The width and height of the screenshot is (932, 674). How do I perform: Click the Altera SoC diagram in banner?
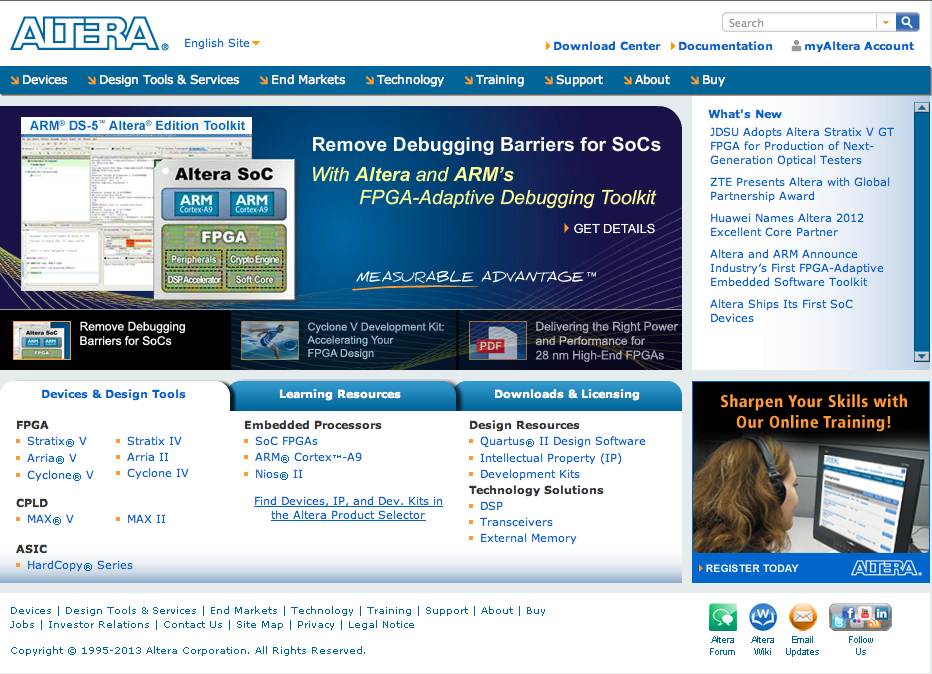[x=224, y=229]
